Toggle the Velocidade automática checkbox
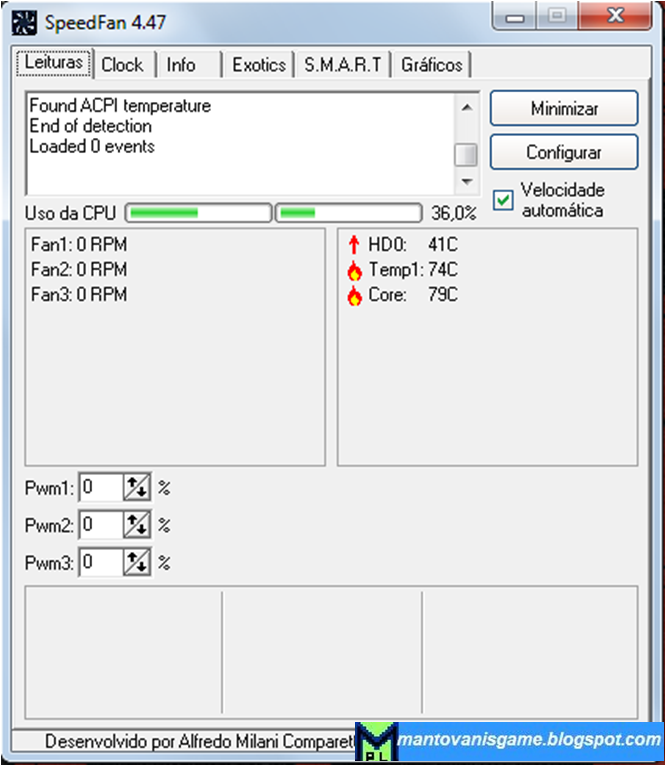The height and width of the screenshot is (766, 666). click(x=503, y=200)
